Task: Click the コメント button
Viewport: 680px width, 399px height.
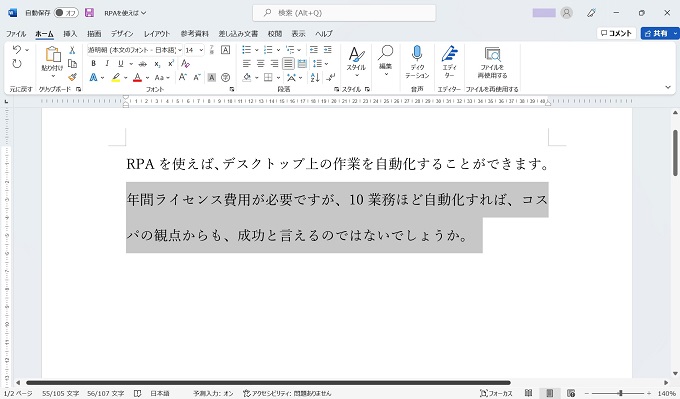Action: tap(616, 33)
